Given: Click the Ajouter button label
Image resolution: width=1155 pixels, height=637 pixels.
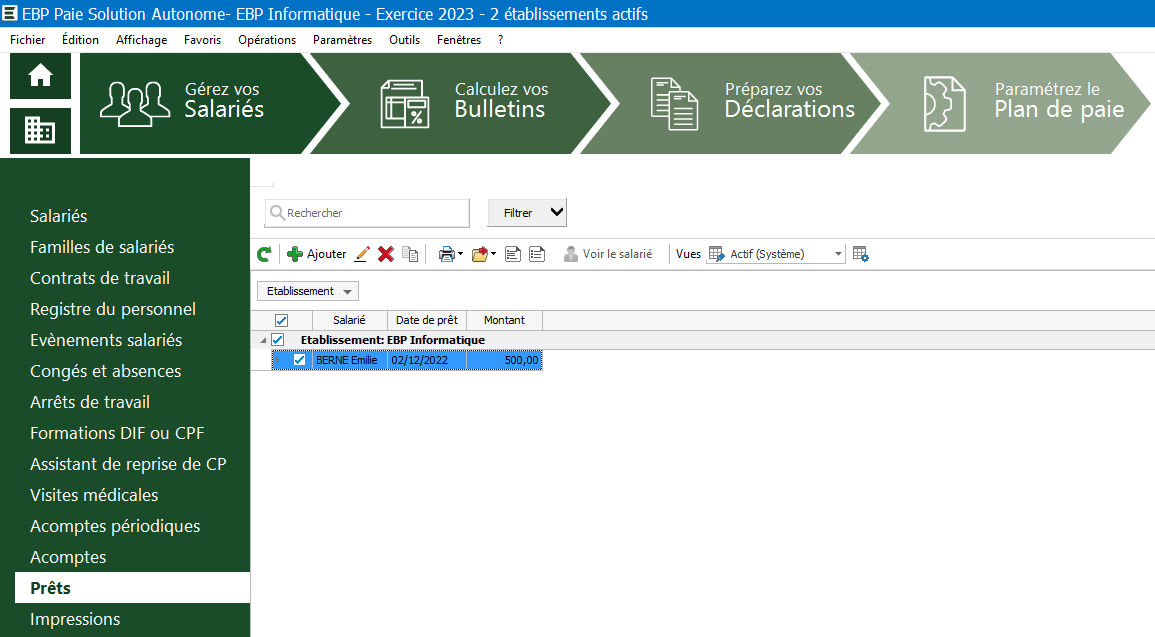Looking at the screenshot, I should (326, 254).
